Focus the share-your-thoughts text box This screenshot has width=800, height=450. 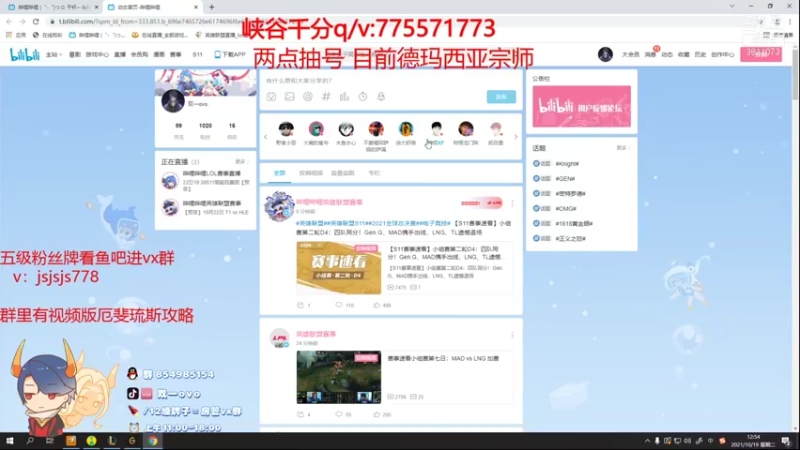[391, 81]
